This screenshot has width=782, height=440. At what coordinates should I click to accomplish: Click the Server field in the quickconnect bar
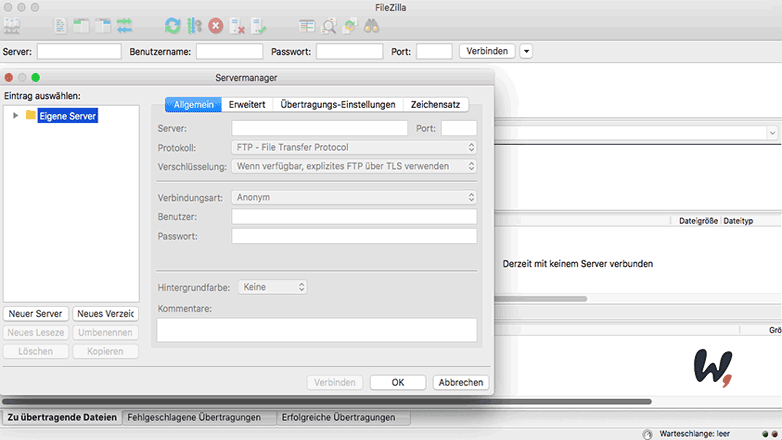[79, 51]
